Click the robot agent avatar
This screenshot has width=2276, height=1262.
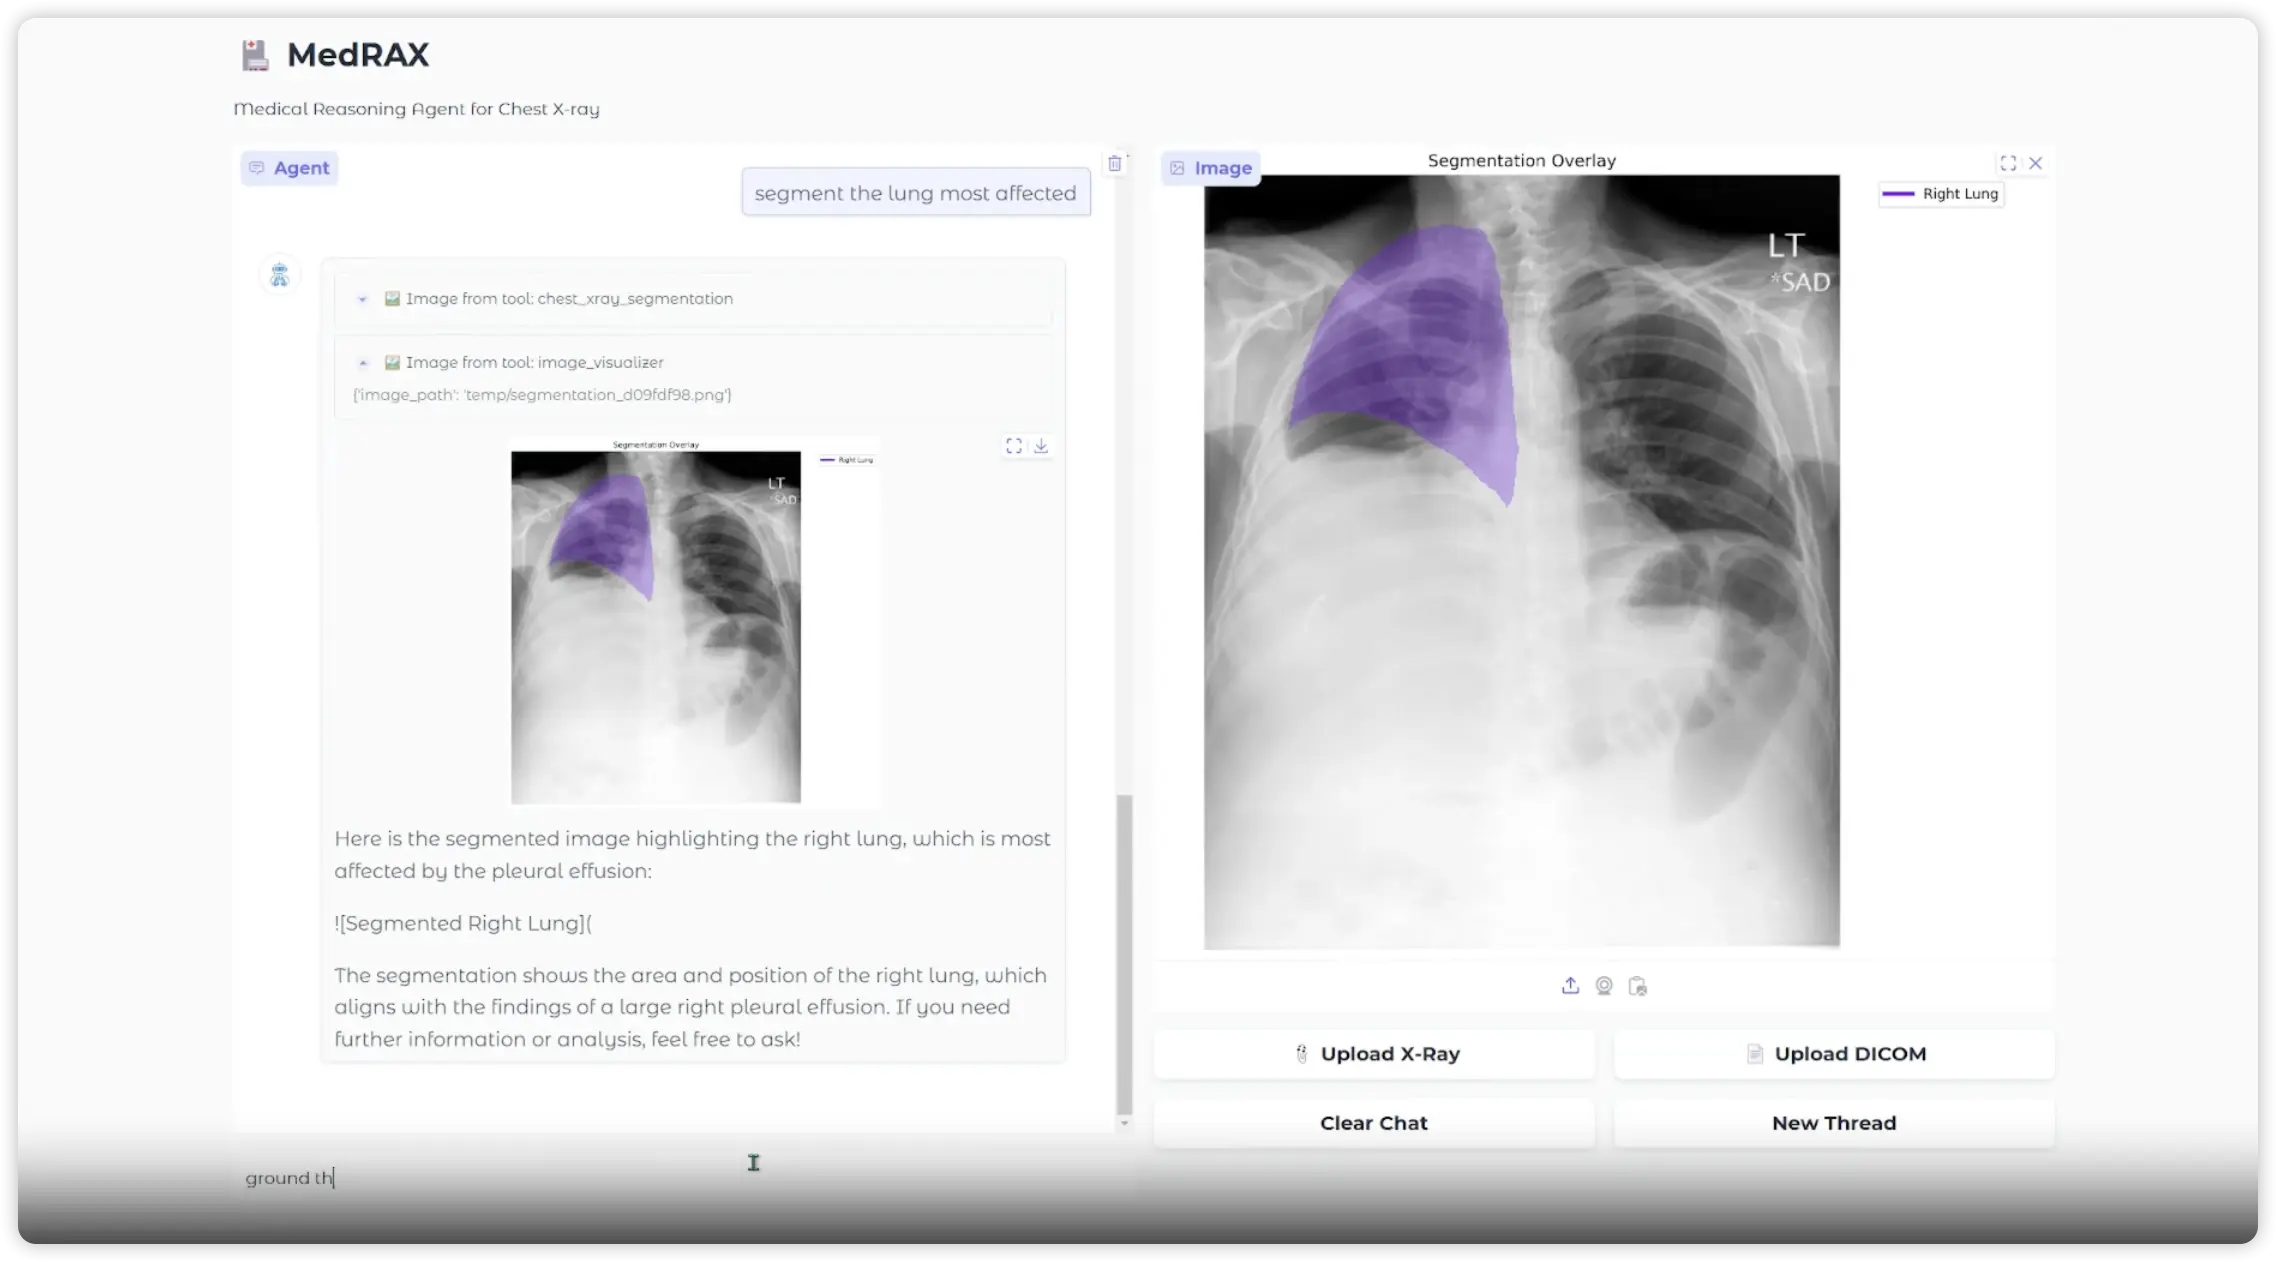(280, 274)
